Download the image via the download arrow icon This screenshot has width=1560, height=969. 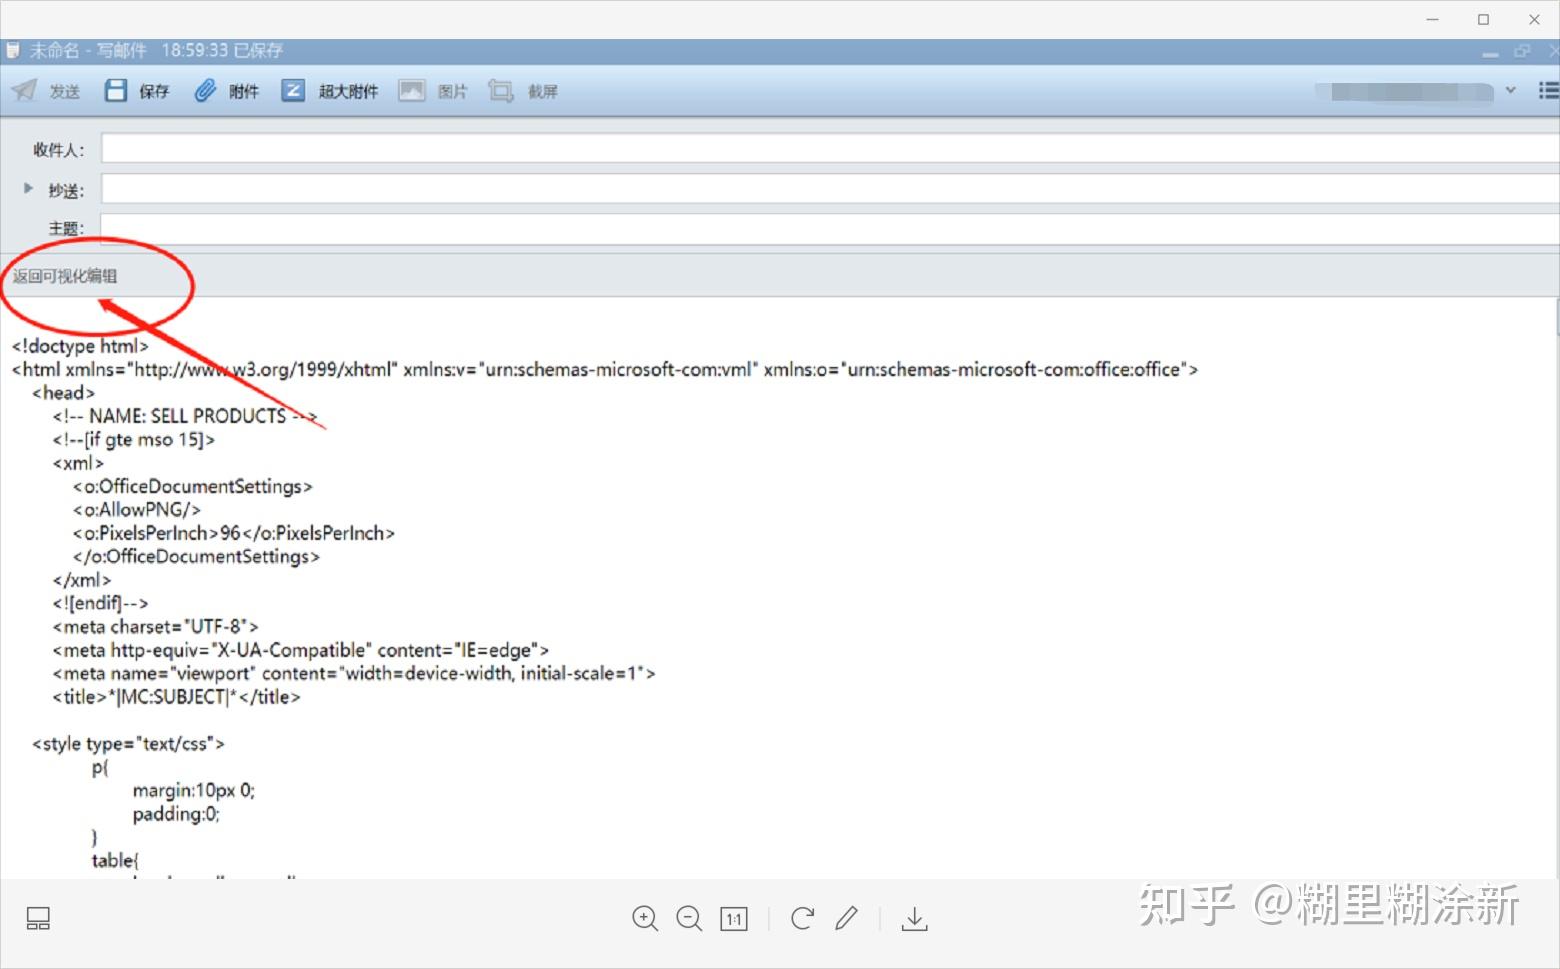[913, 918]
